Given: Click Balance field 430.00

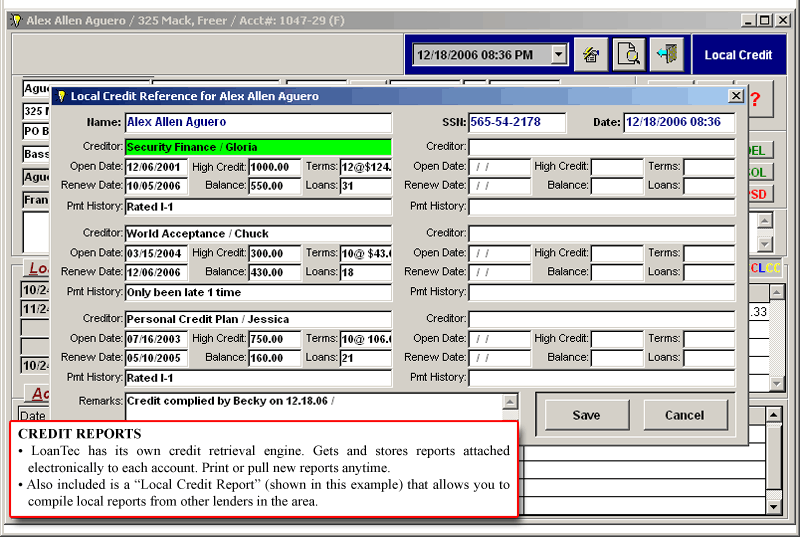Looking at the screenshot, I should tap(274, 272).
